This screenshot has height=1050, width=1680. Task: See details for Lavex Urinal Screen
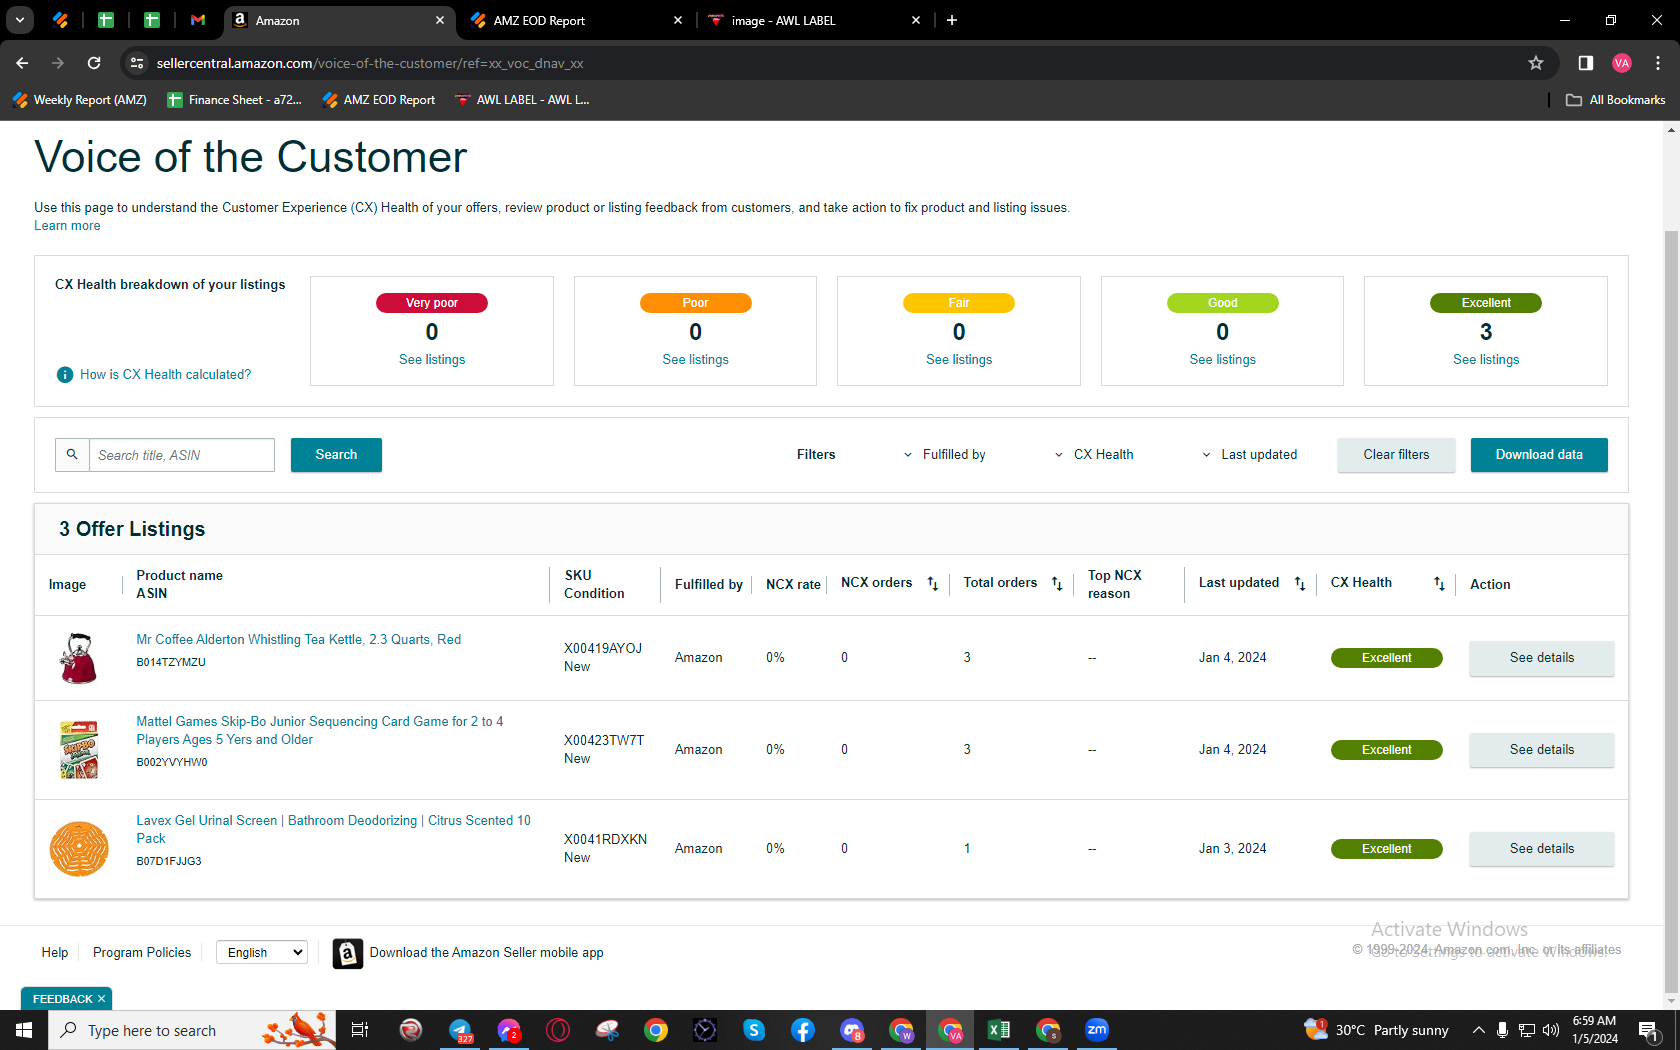coord(1542,849)
